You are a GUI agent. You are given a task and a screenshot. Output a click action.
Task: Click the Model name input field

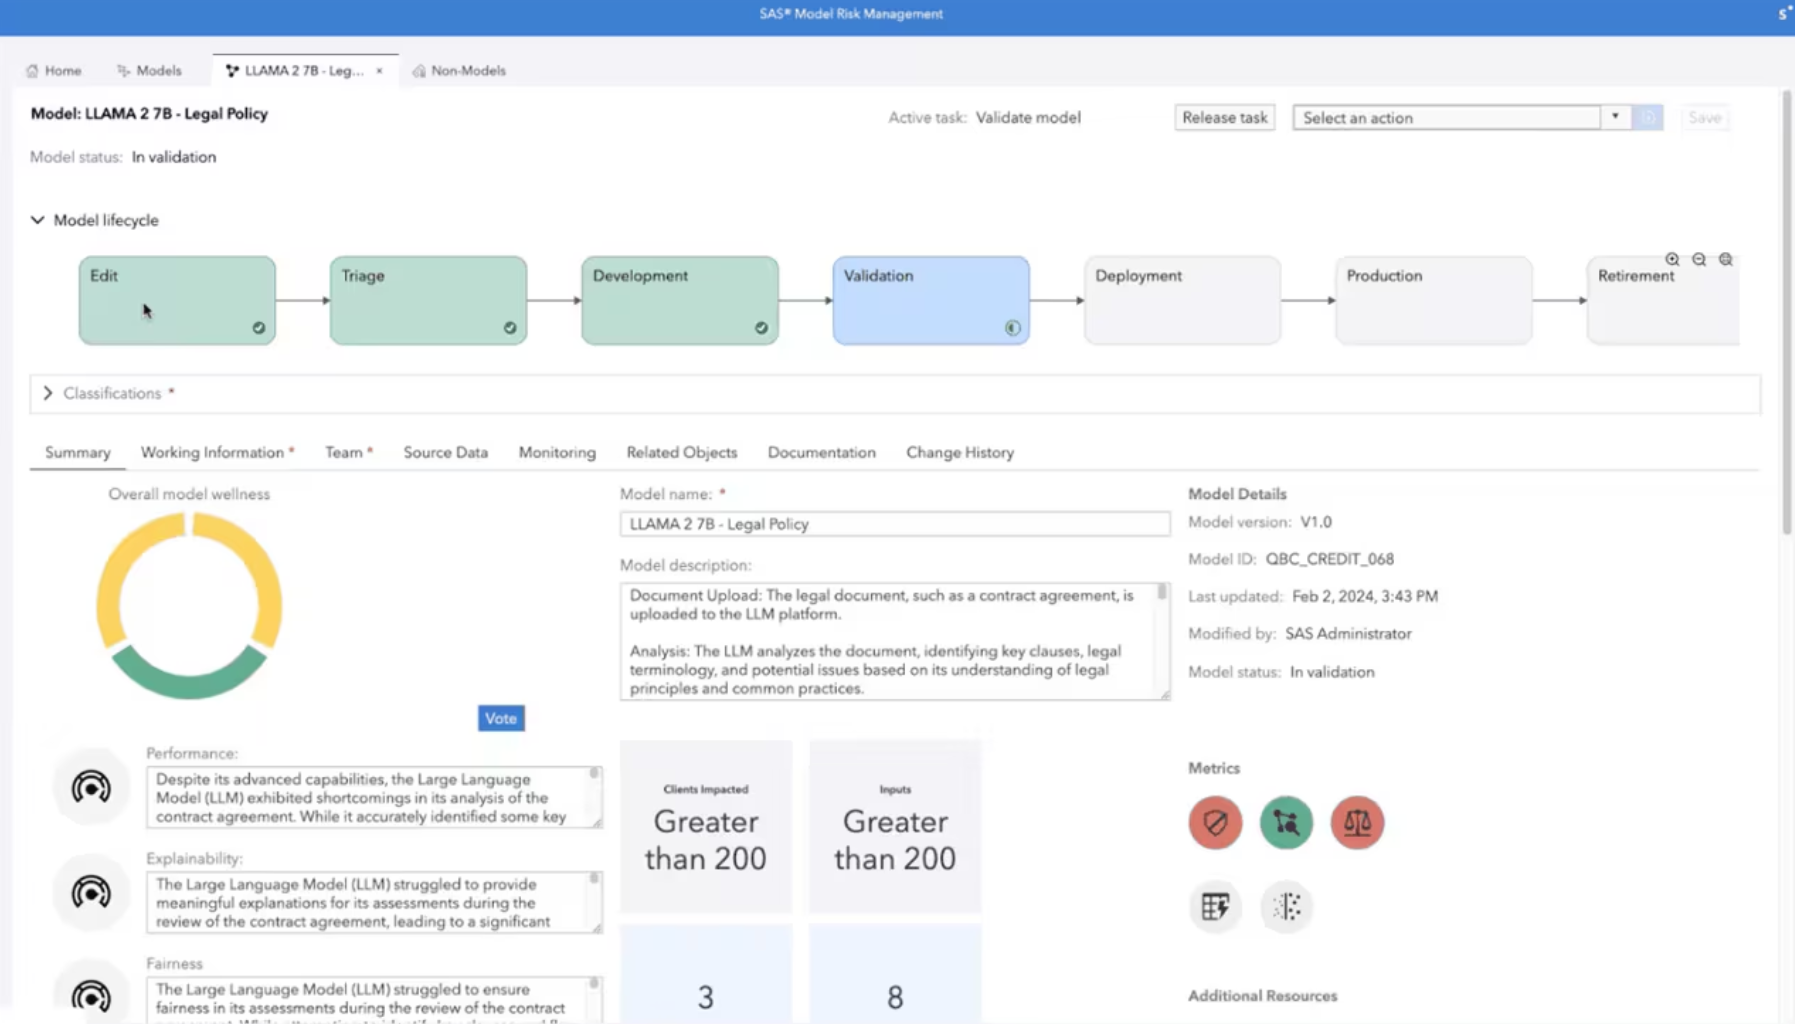pyautogui.click(x=895, y=524)
